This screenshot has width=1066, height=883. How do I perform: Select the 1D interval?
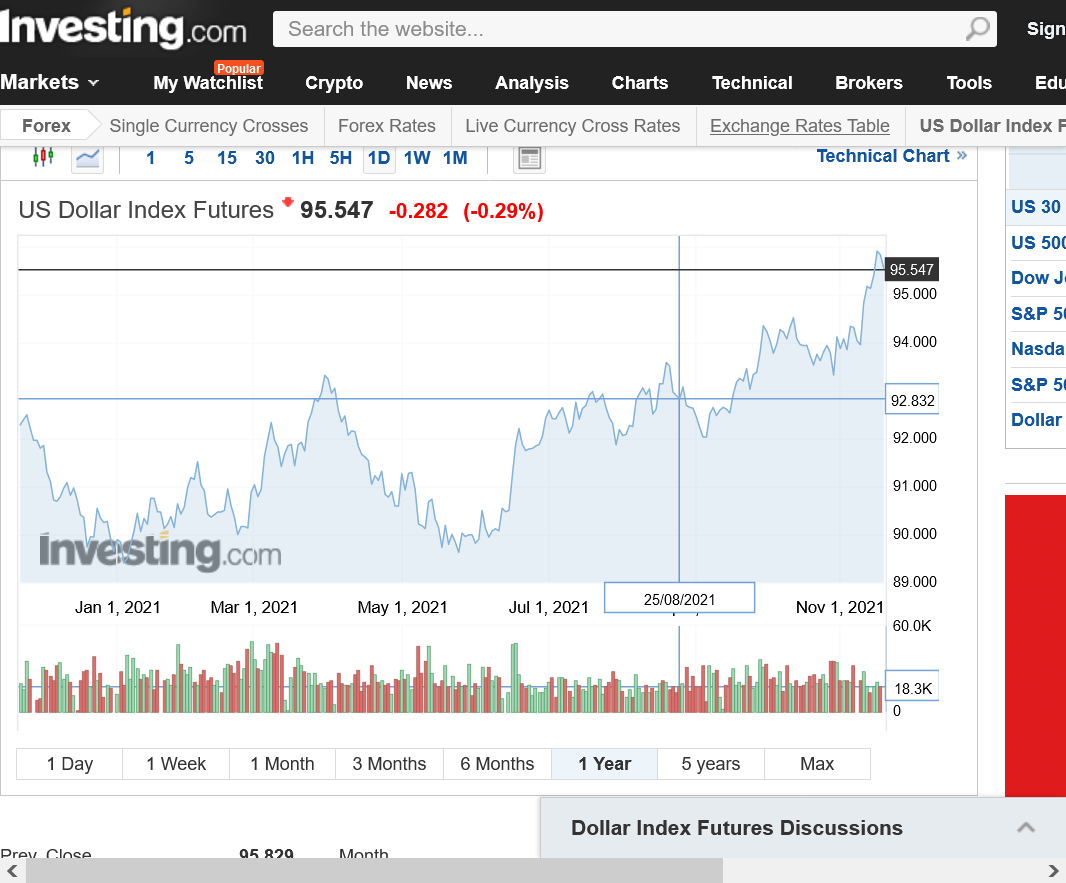pos(379,158)
